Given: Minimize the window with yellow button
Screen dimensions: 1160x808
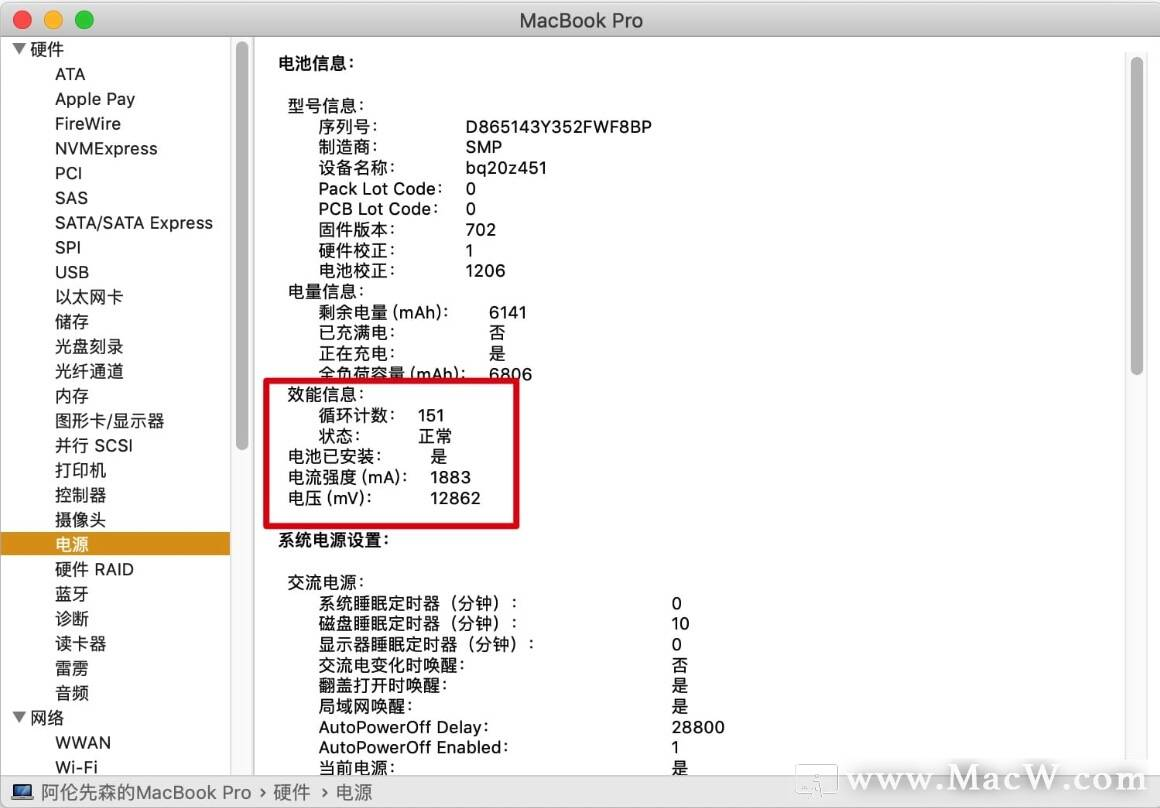Looking at the screenshot, I should click(53, 20).
